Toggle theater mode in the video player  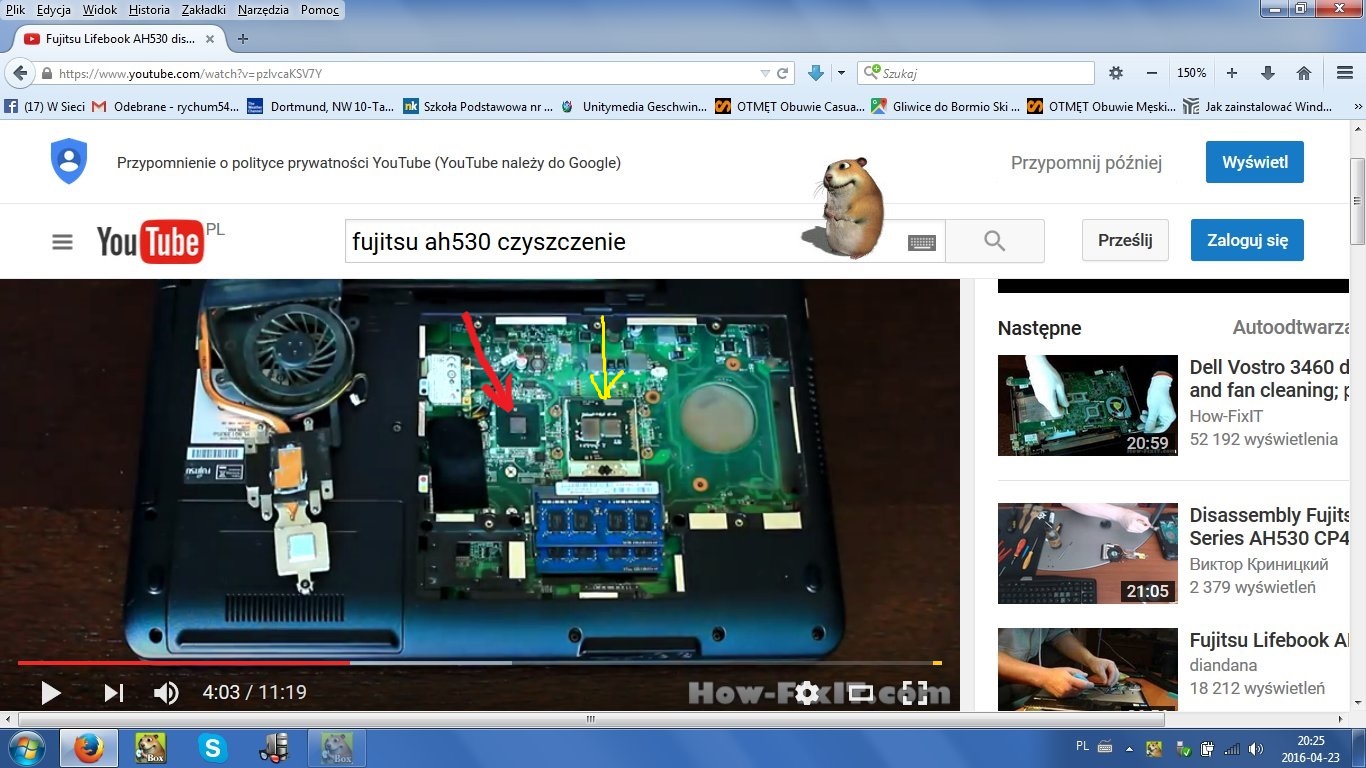[861, 692]
